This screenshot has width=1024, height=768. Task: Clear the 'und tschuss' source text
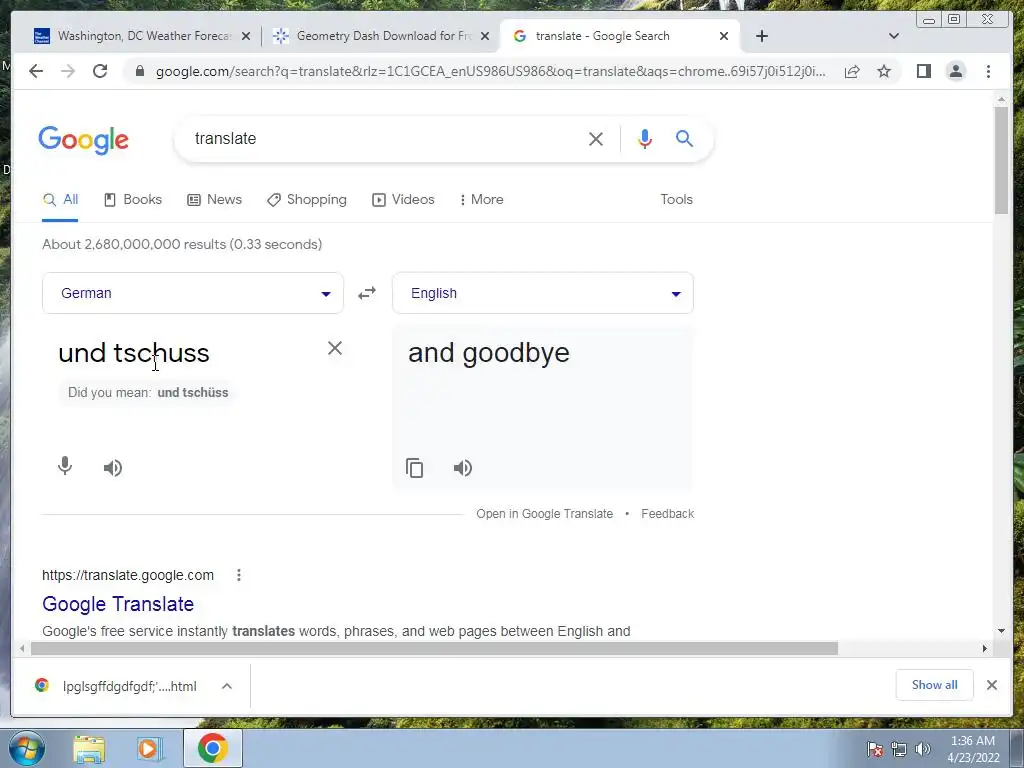(x=335, y=348)
